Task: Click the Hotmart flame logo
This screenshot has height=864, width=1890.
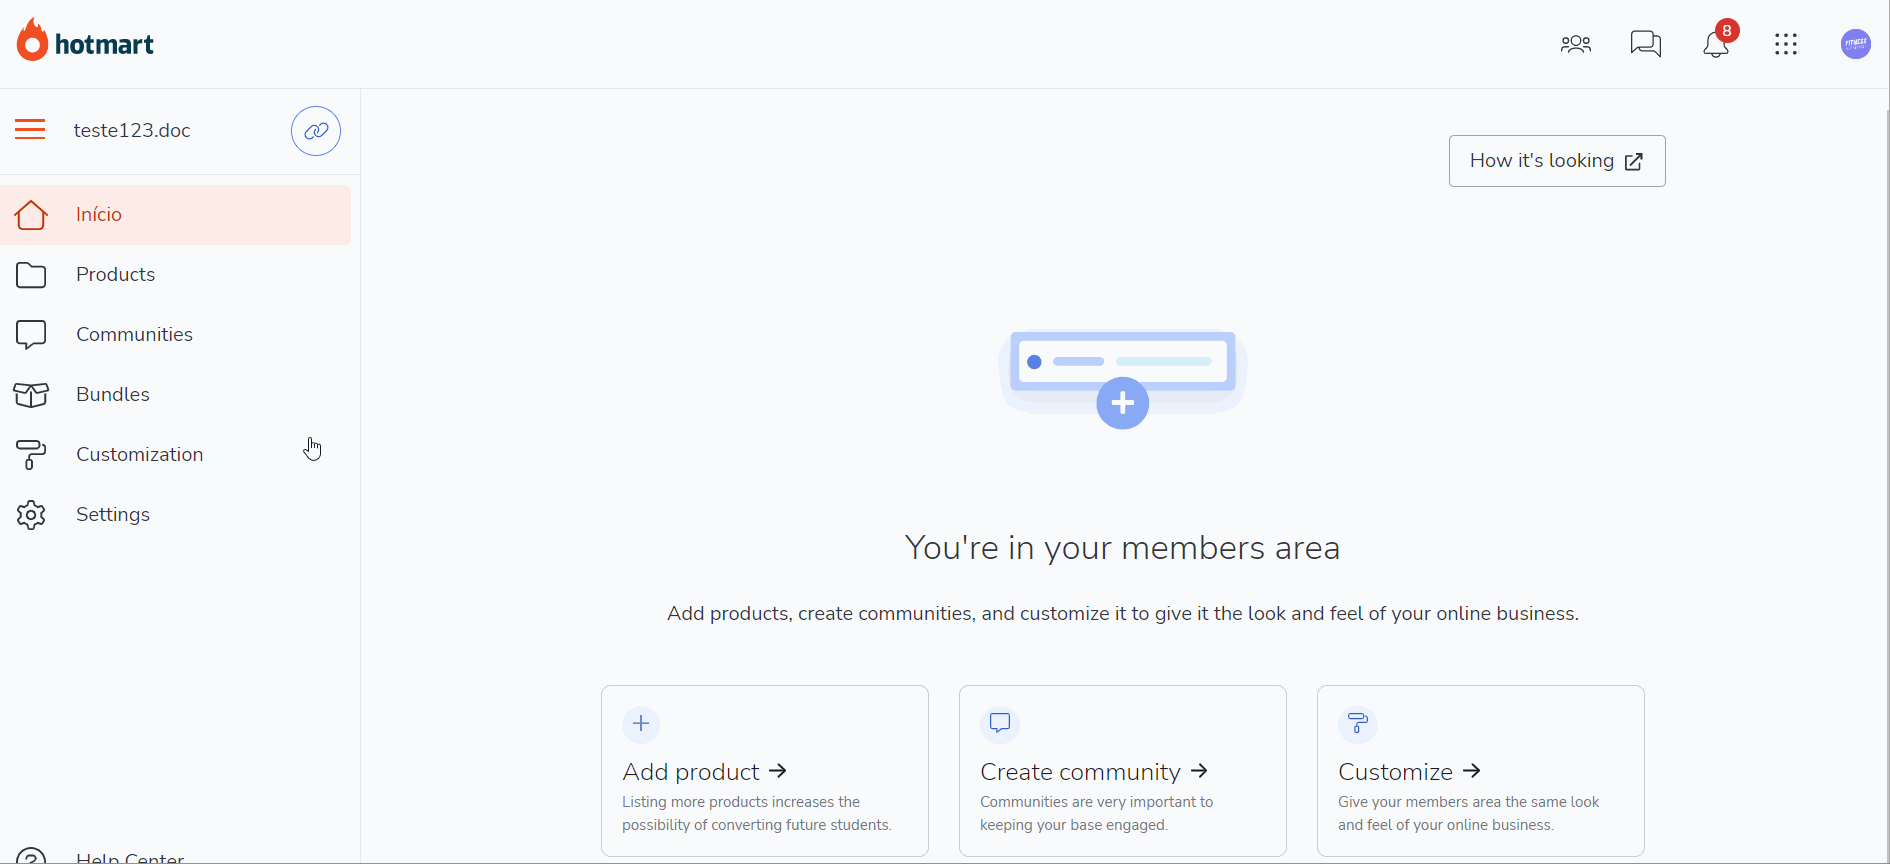Action: pos(32,40)
